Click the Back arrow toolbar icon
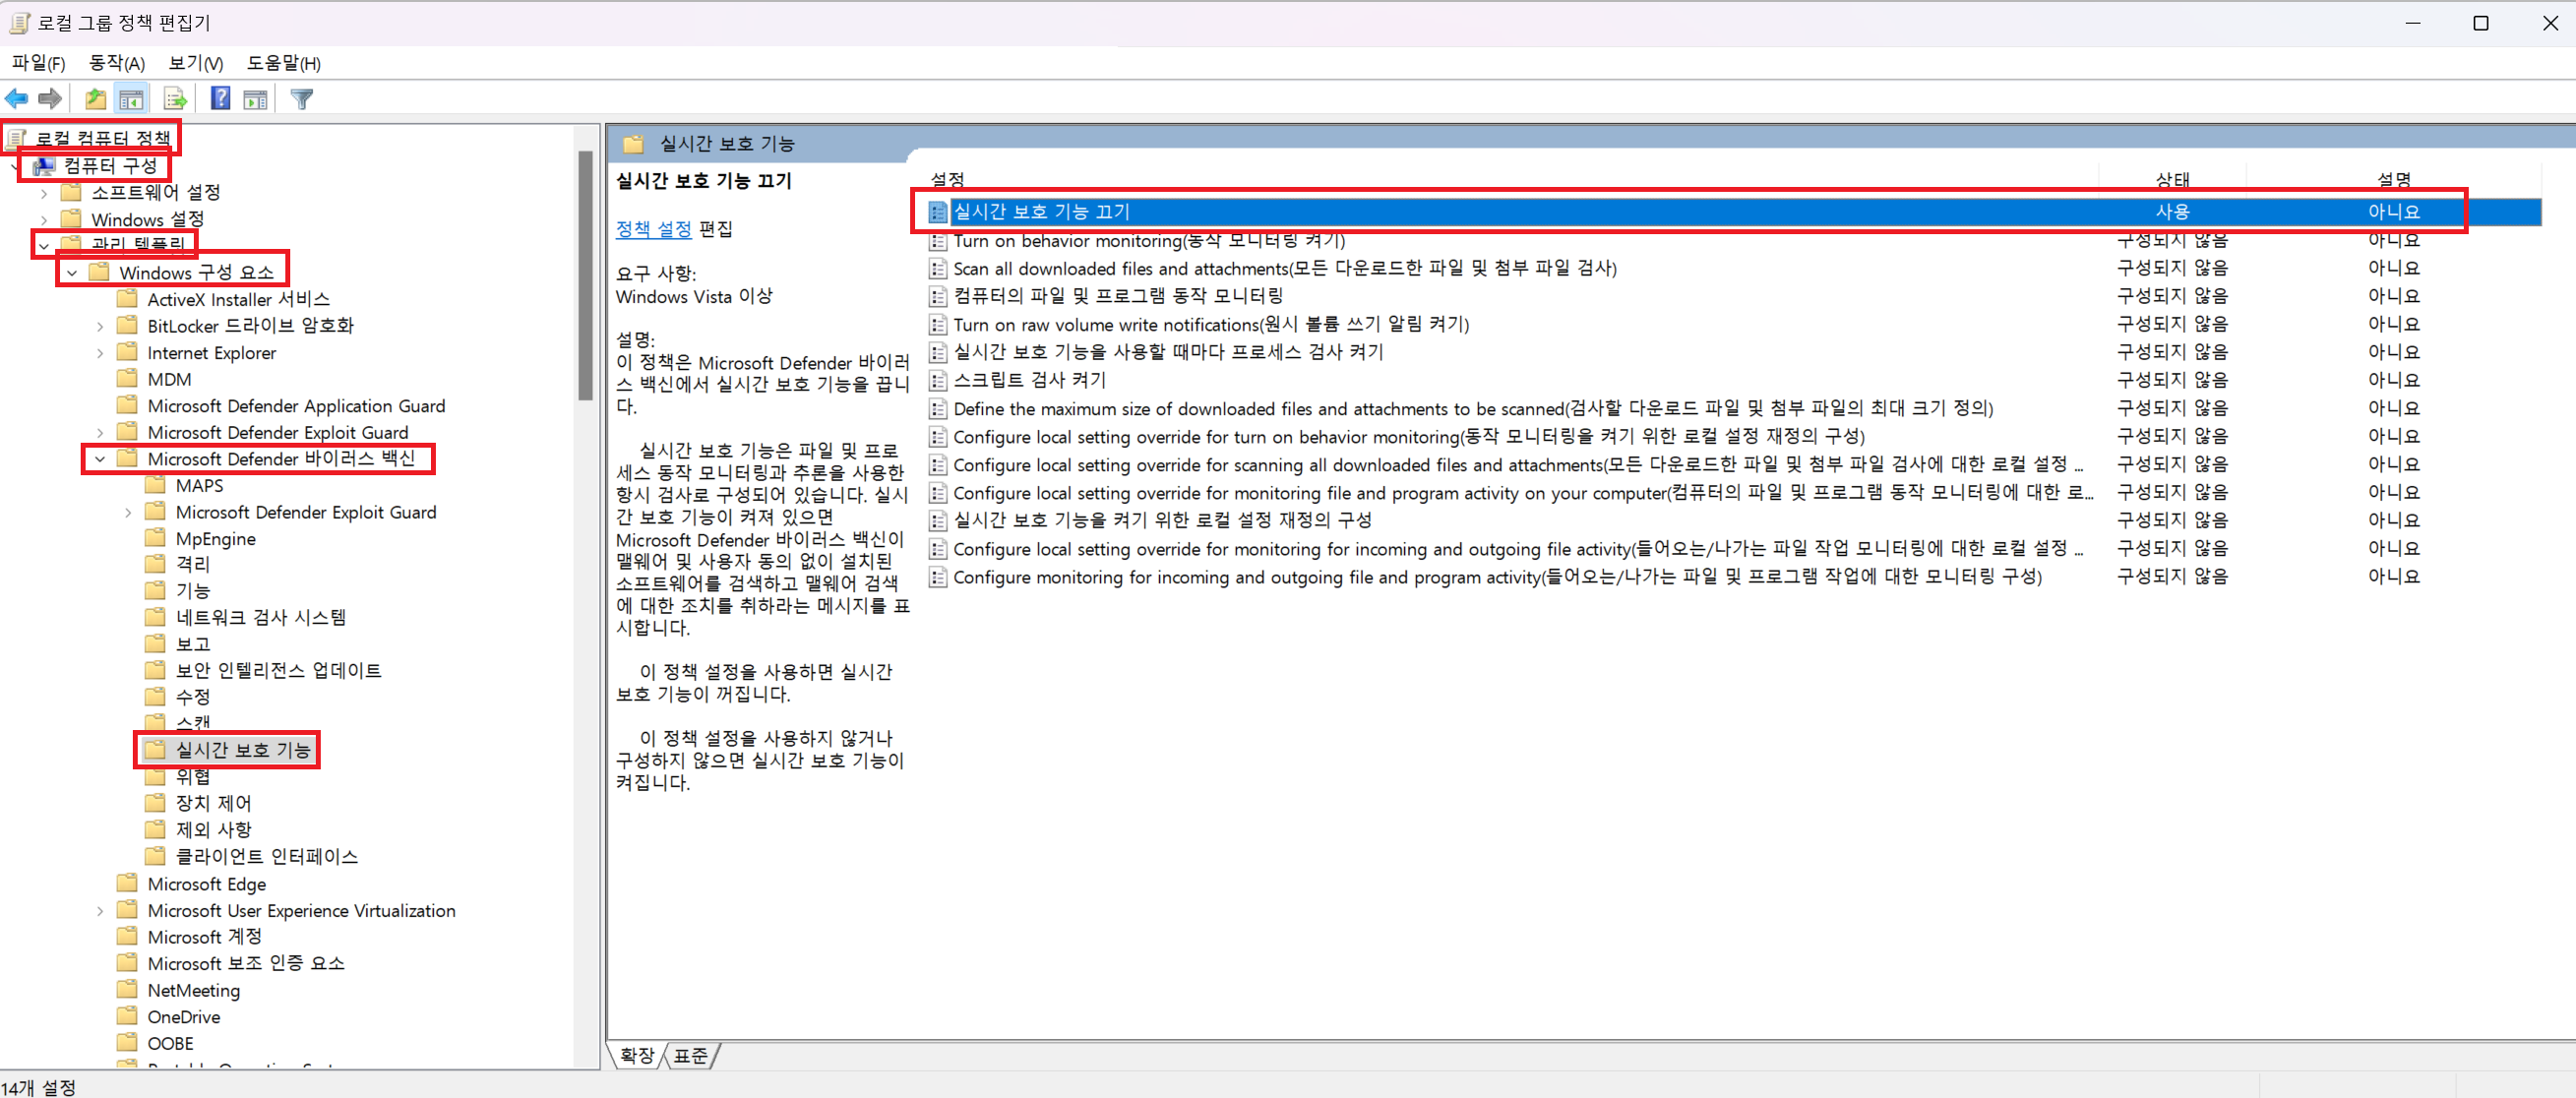This screenshot has width=2576, height=1098. pyautogui.click(x=17, y=98)
